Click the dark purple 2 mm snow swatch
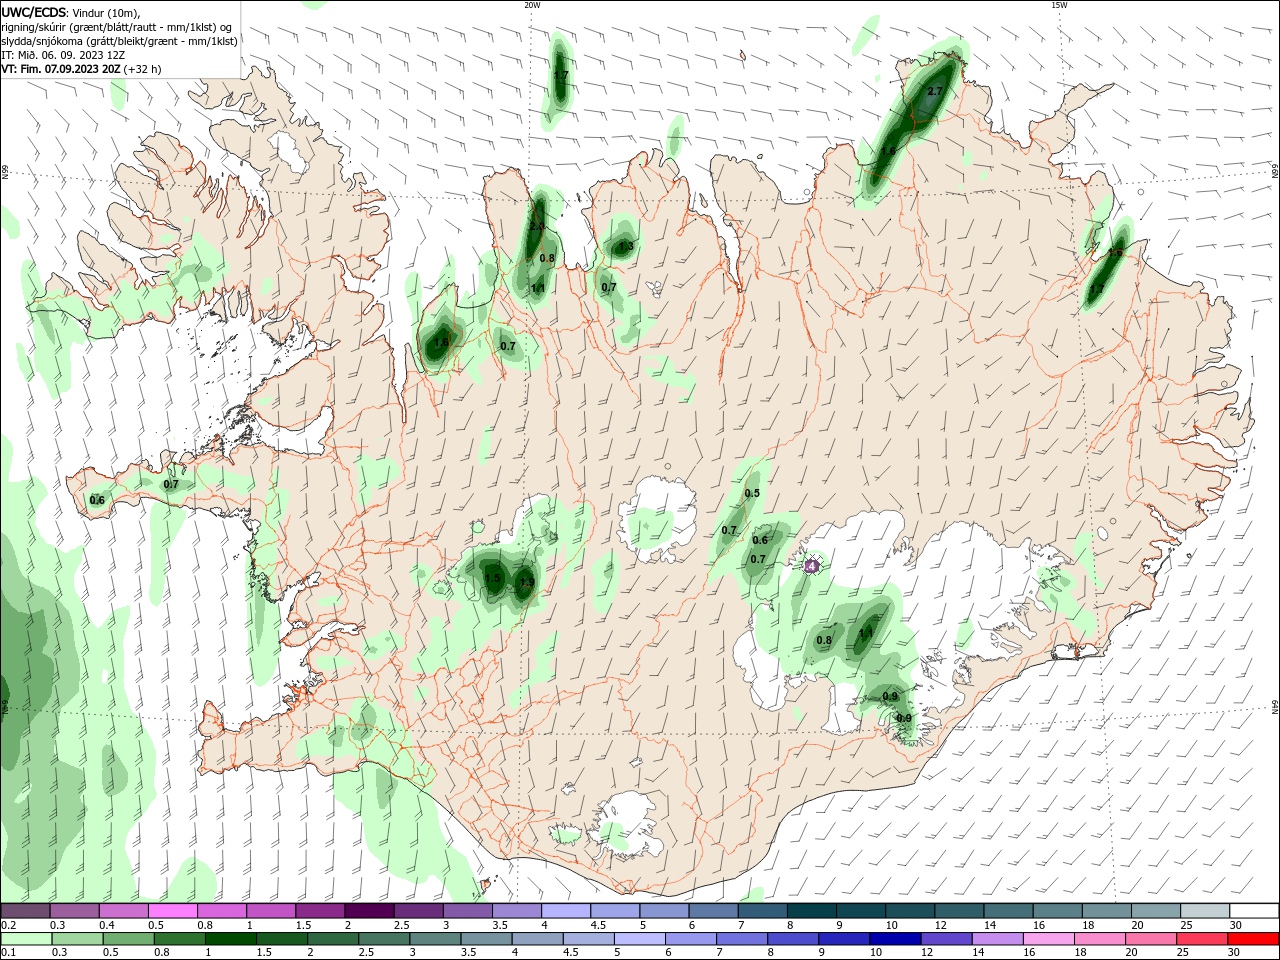This screenshot has width=1280, height=960. pos(369,911)
